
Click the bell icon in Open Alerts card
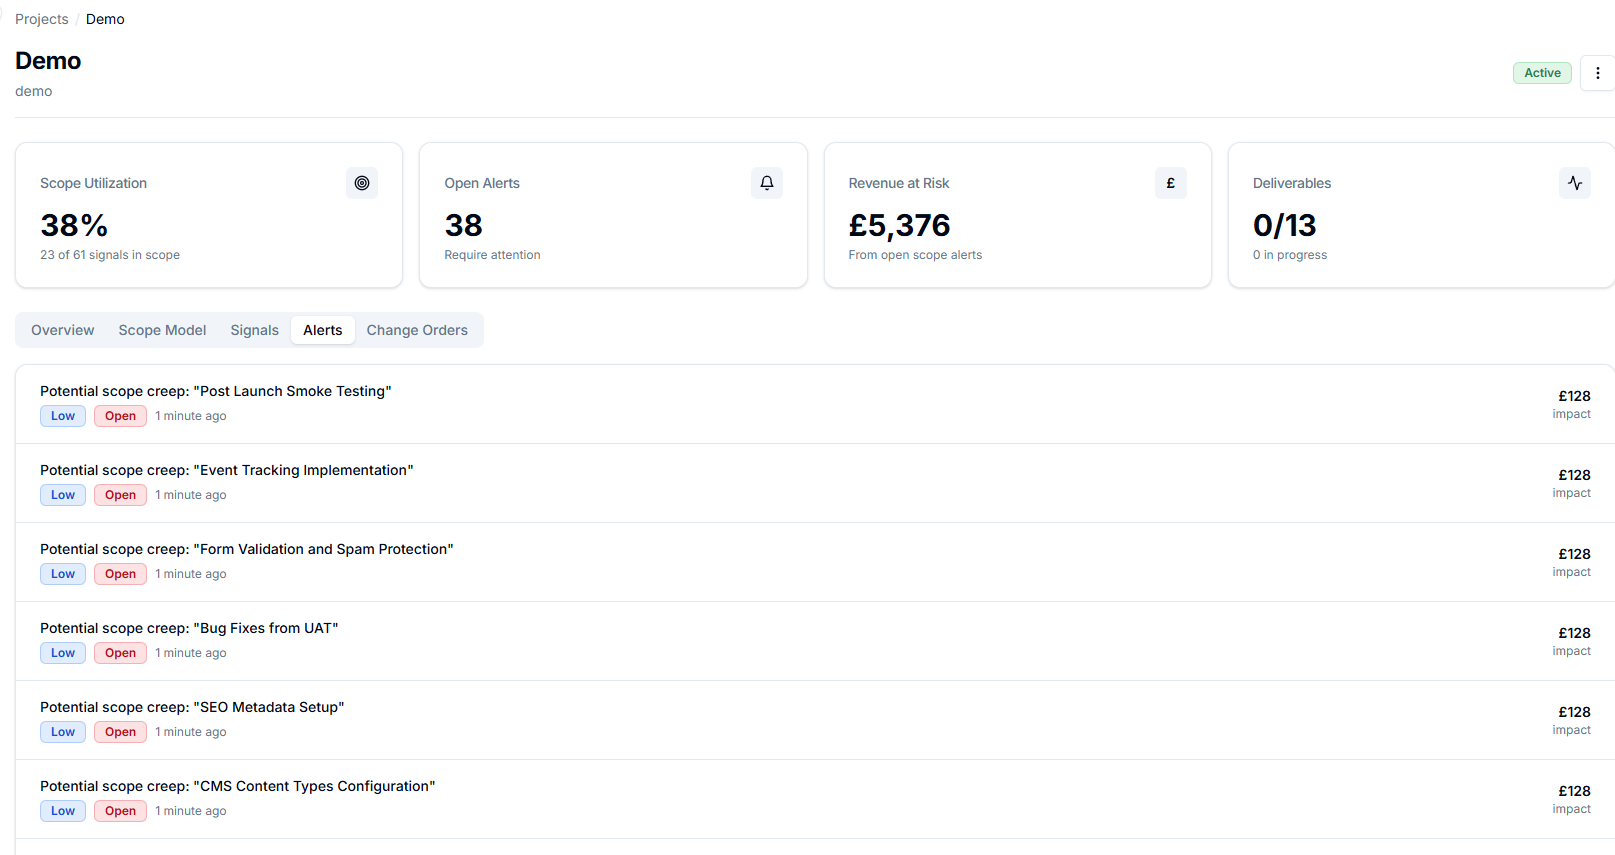[767, 183]
